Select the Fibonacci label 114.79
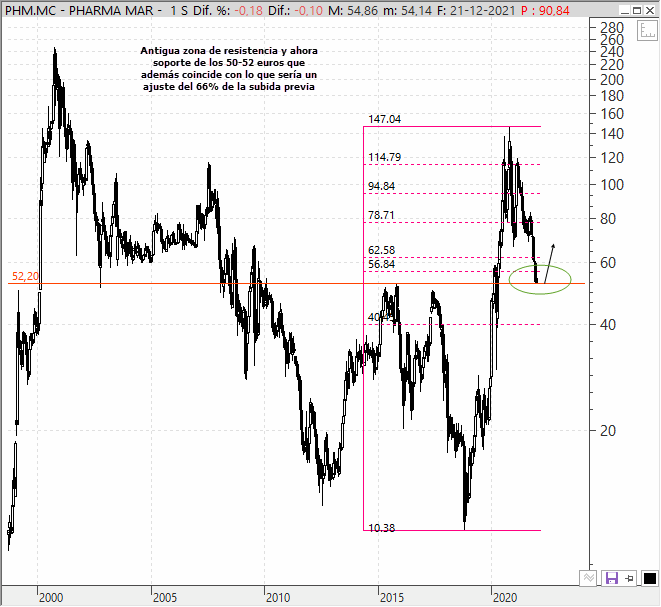This screenshot has height=607, width=661. (384, 157)
